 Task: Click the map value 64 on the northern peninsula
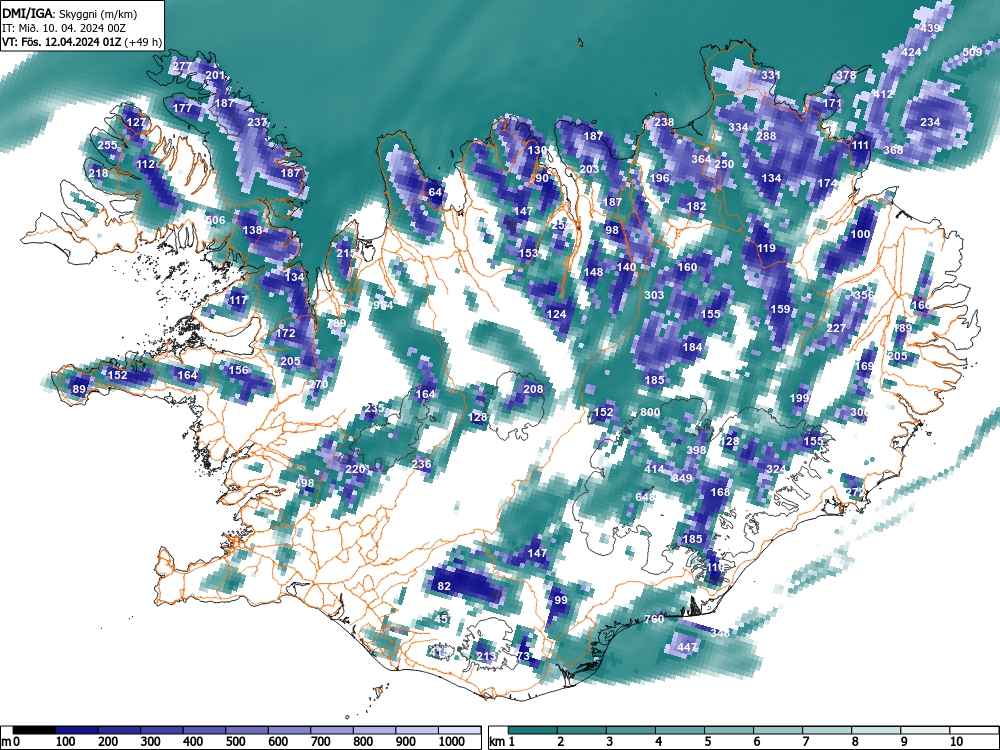click(435, 192)
